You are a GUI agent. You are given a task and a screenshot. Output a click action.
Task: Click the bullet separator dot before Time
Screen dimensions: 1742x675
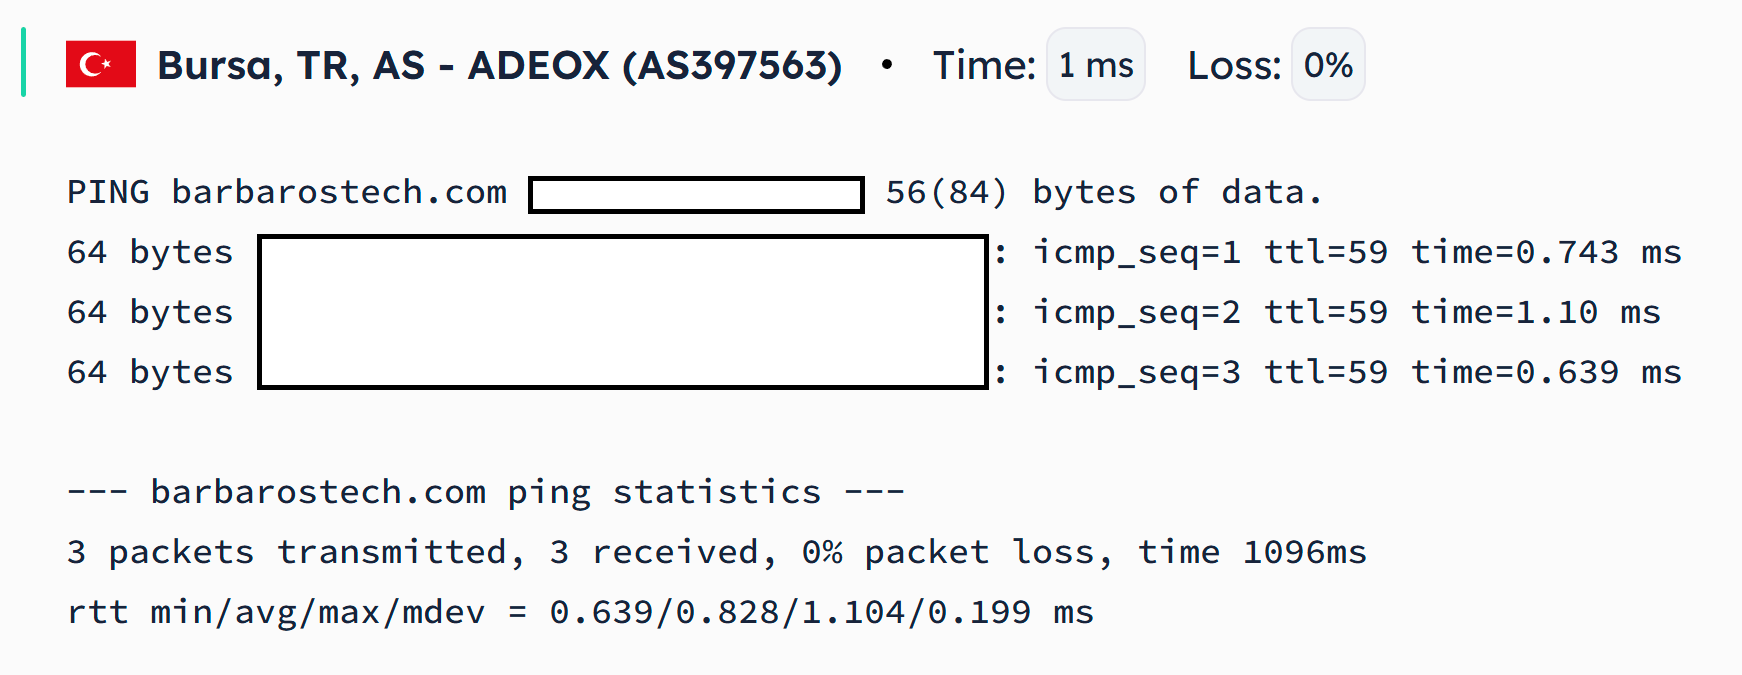tap(886, 65)
